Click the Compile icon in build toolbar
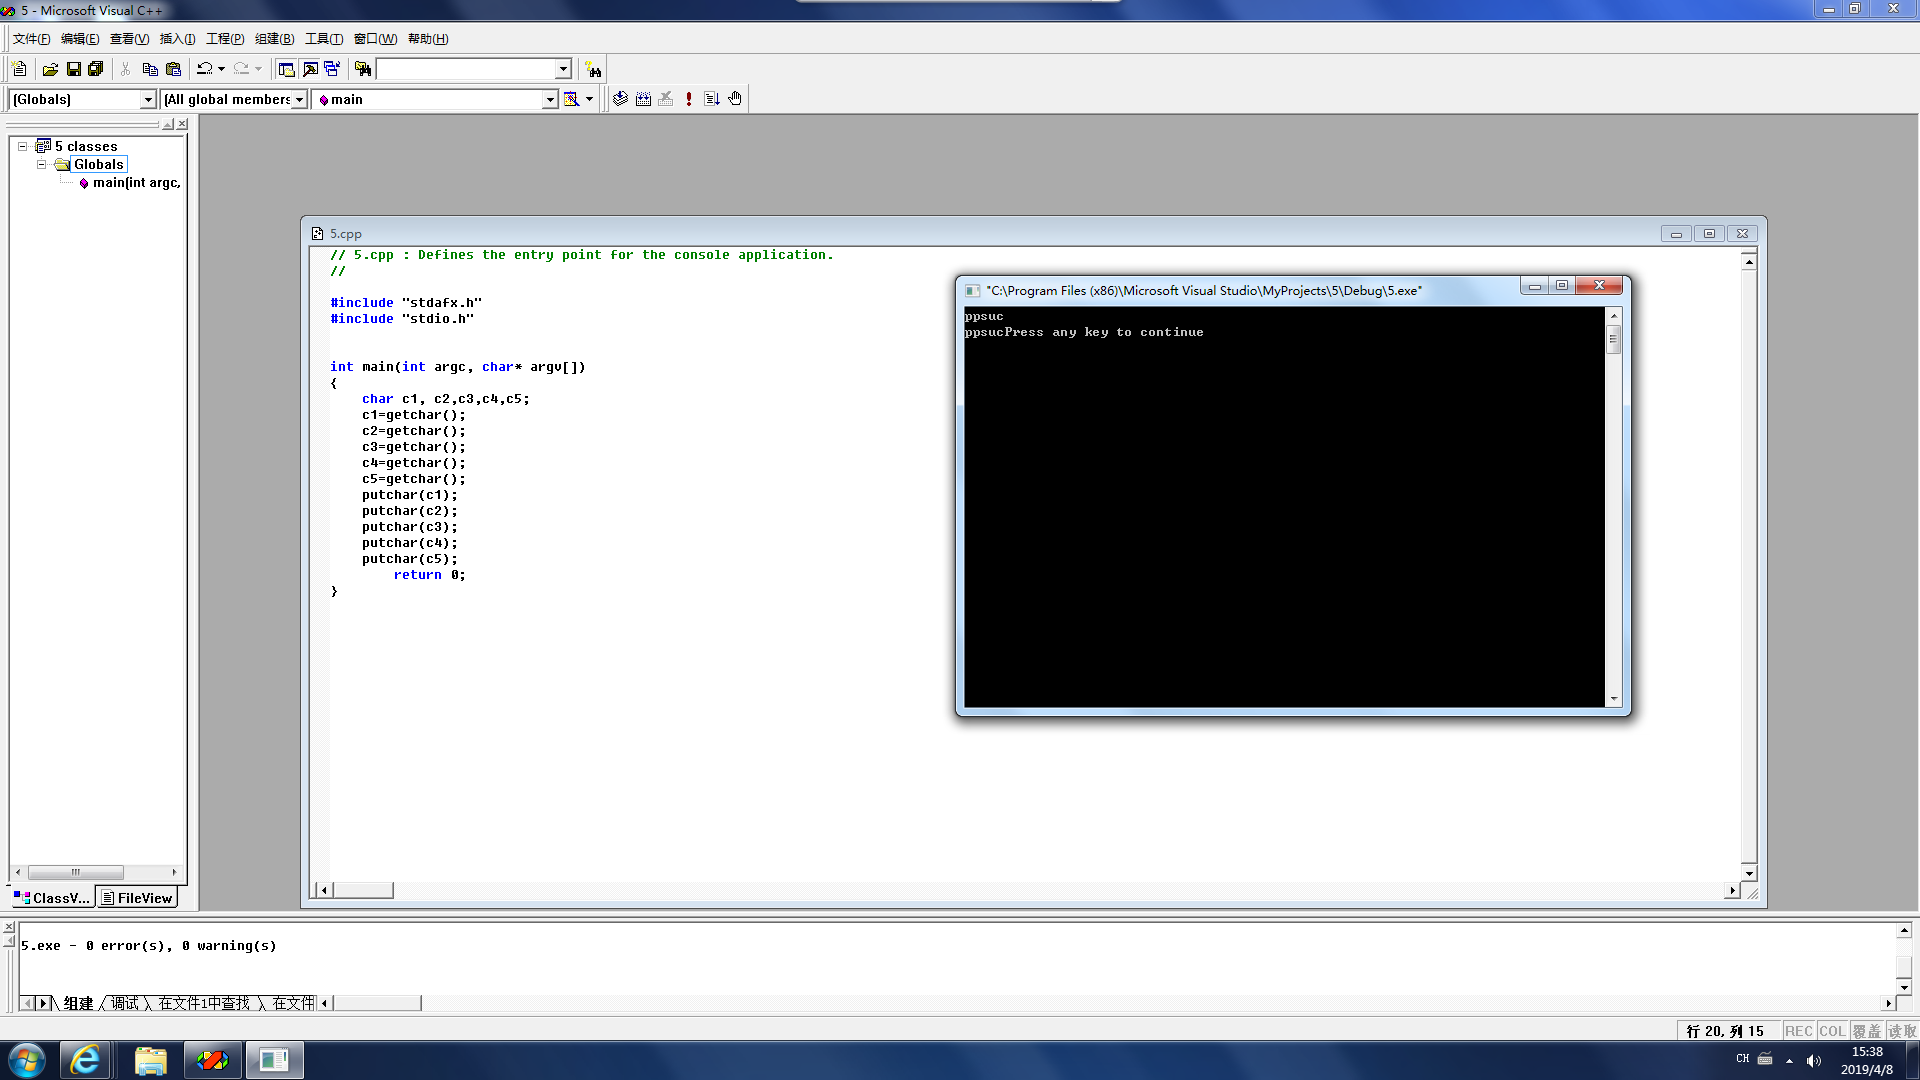Screen dimensions: 1920x1080 pos(620,99)
